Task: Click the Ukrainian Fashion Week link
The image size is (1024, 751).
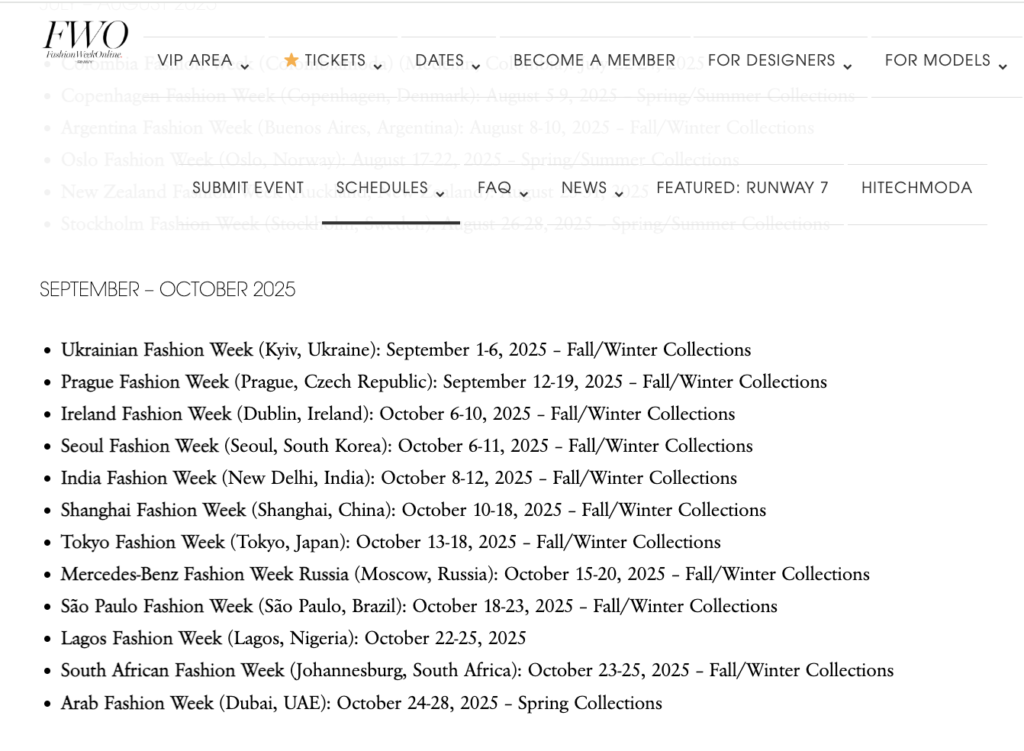Action: click(x=157, y=350)
